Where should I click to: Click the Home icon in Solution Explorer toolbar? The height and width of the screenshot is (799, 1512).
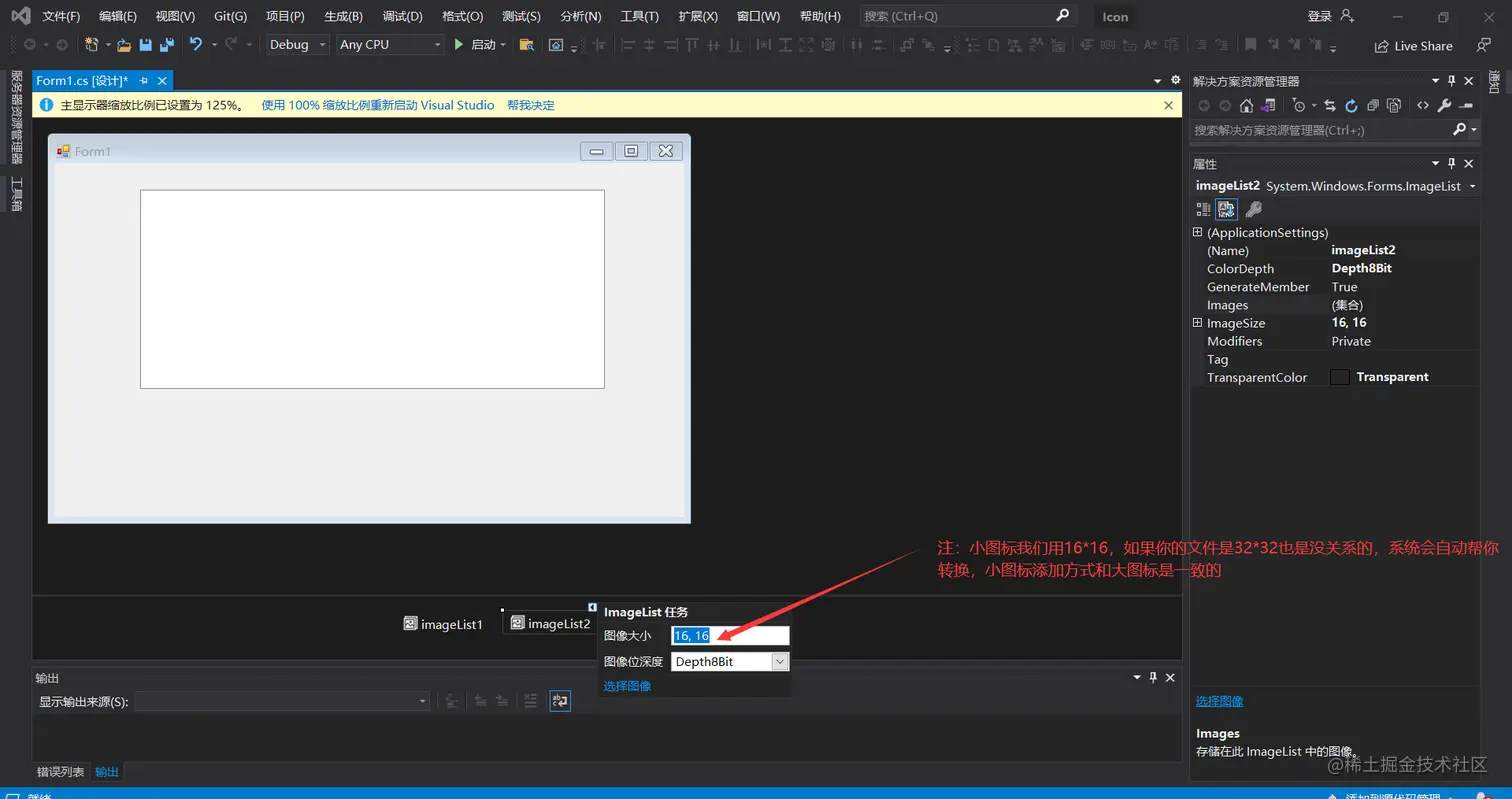(x=1246, y=106)
